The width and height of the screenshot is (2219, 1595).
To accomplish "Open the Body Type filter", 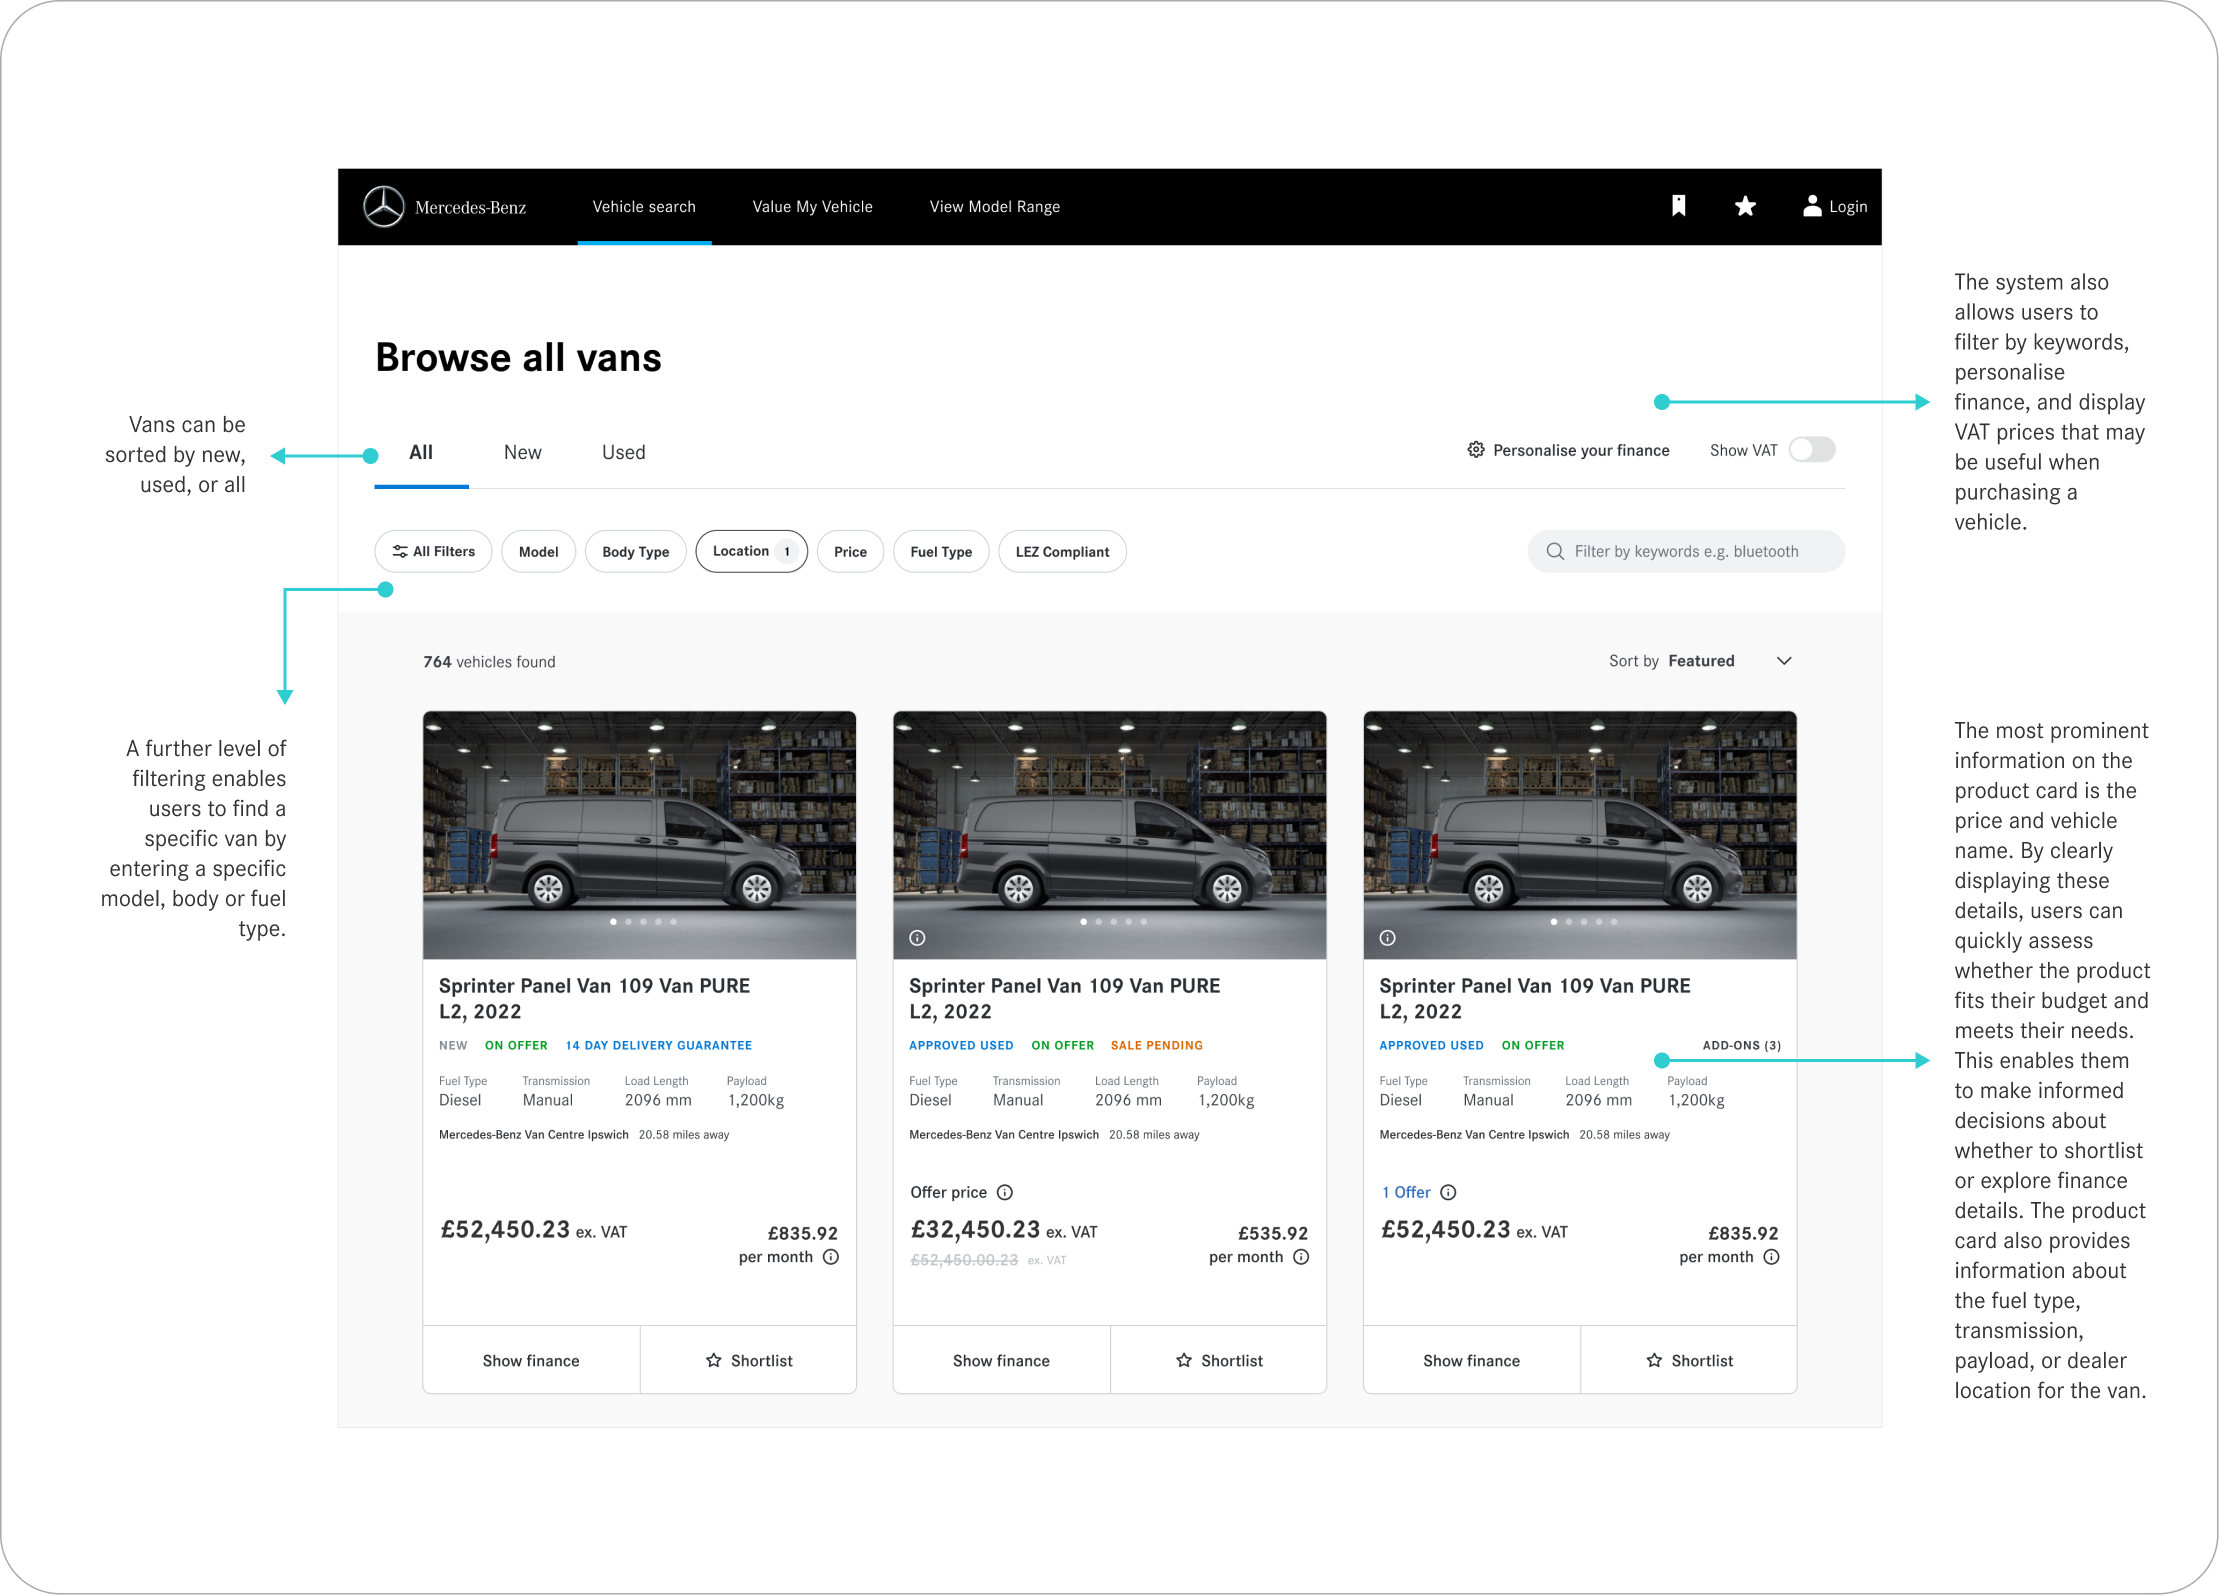I will click(x=635, y=551).
